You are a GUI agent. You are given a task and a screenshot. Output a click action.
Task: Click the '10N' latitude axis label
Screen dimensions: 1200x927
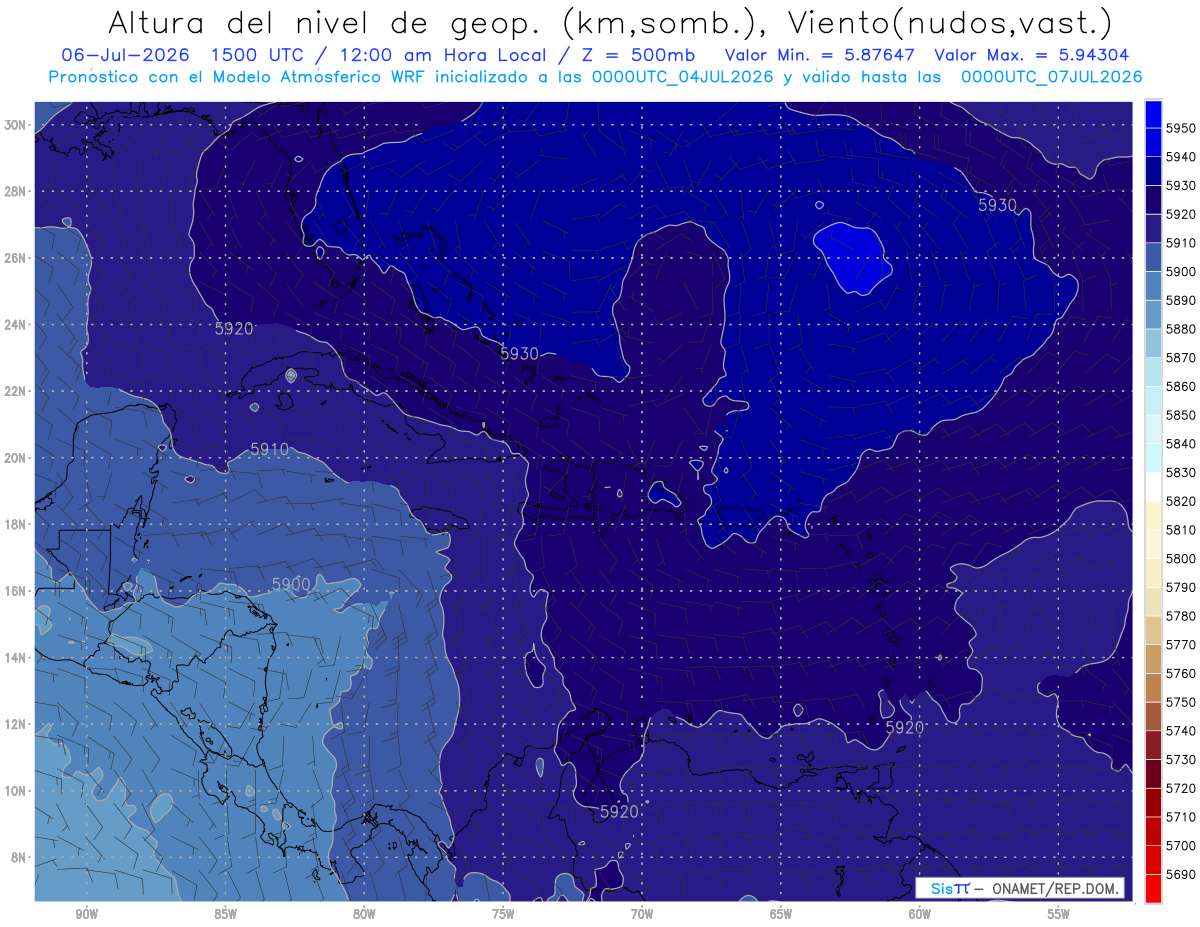tap(16, 791)
